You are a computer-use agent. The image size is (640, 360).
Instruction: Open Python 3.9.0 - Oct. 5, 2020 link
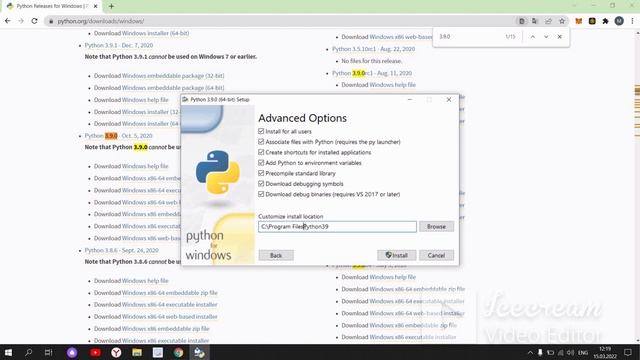pos(118,136)
